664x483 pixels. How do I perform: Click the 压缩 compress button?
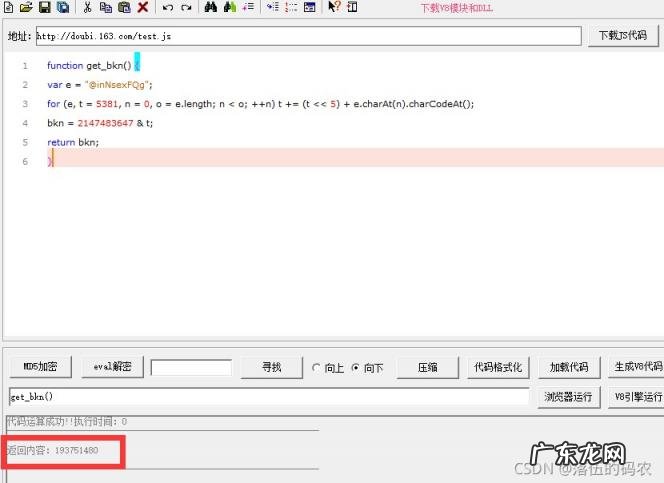tap(427, 367)
